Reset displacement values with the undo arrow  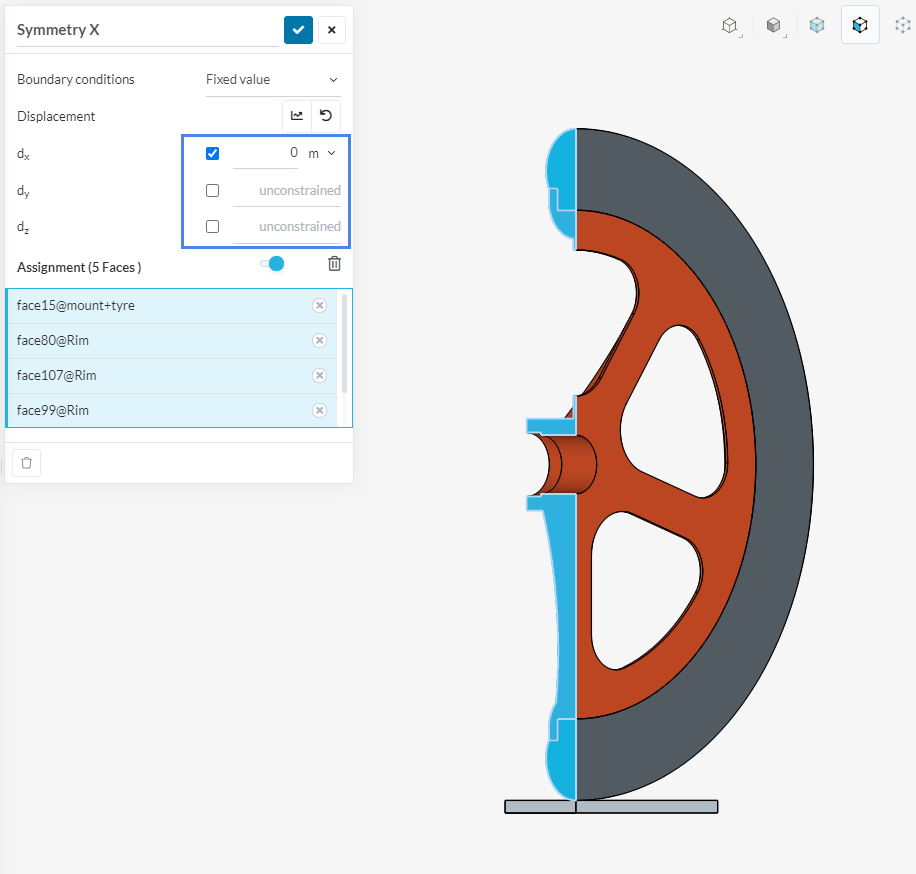[326, 116]
